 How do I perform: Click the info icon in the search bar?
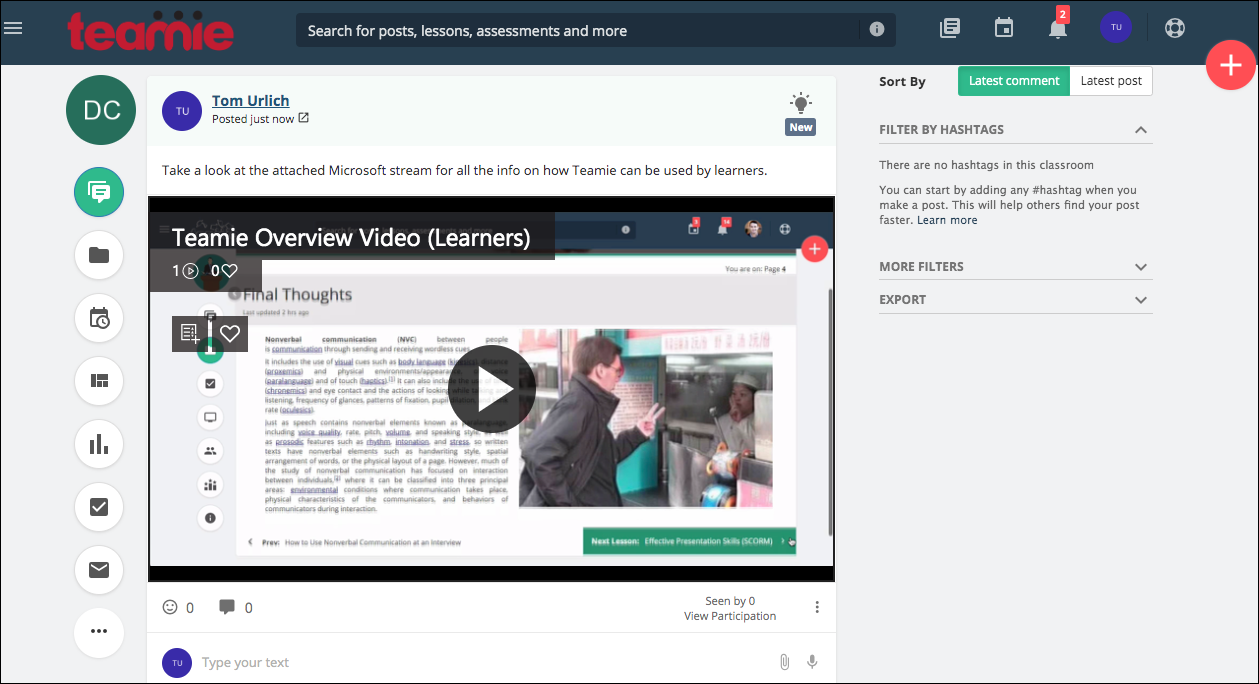click(877, 30)
